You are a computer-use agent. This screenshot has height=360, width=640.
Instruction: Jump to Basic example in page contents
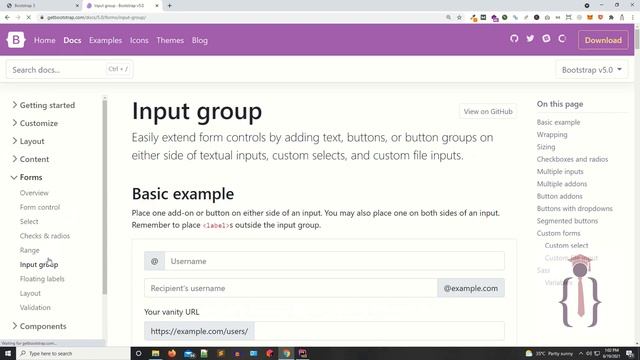click(558, 122)
